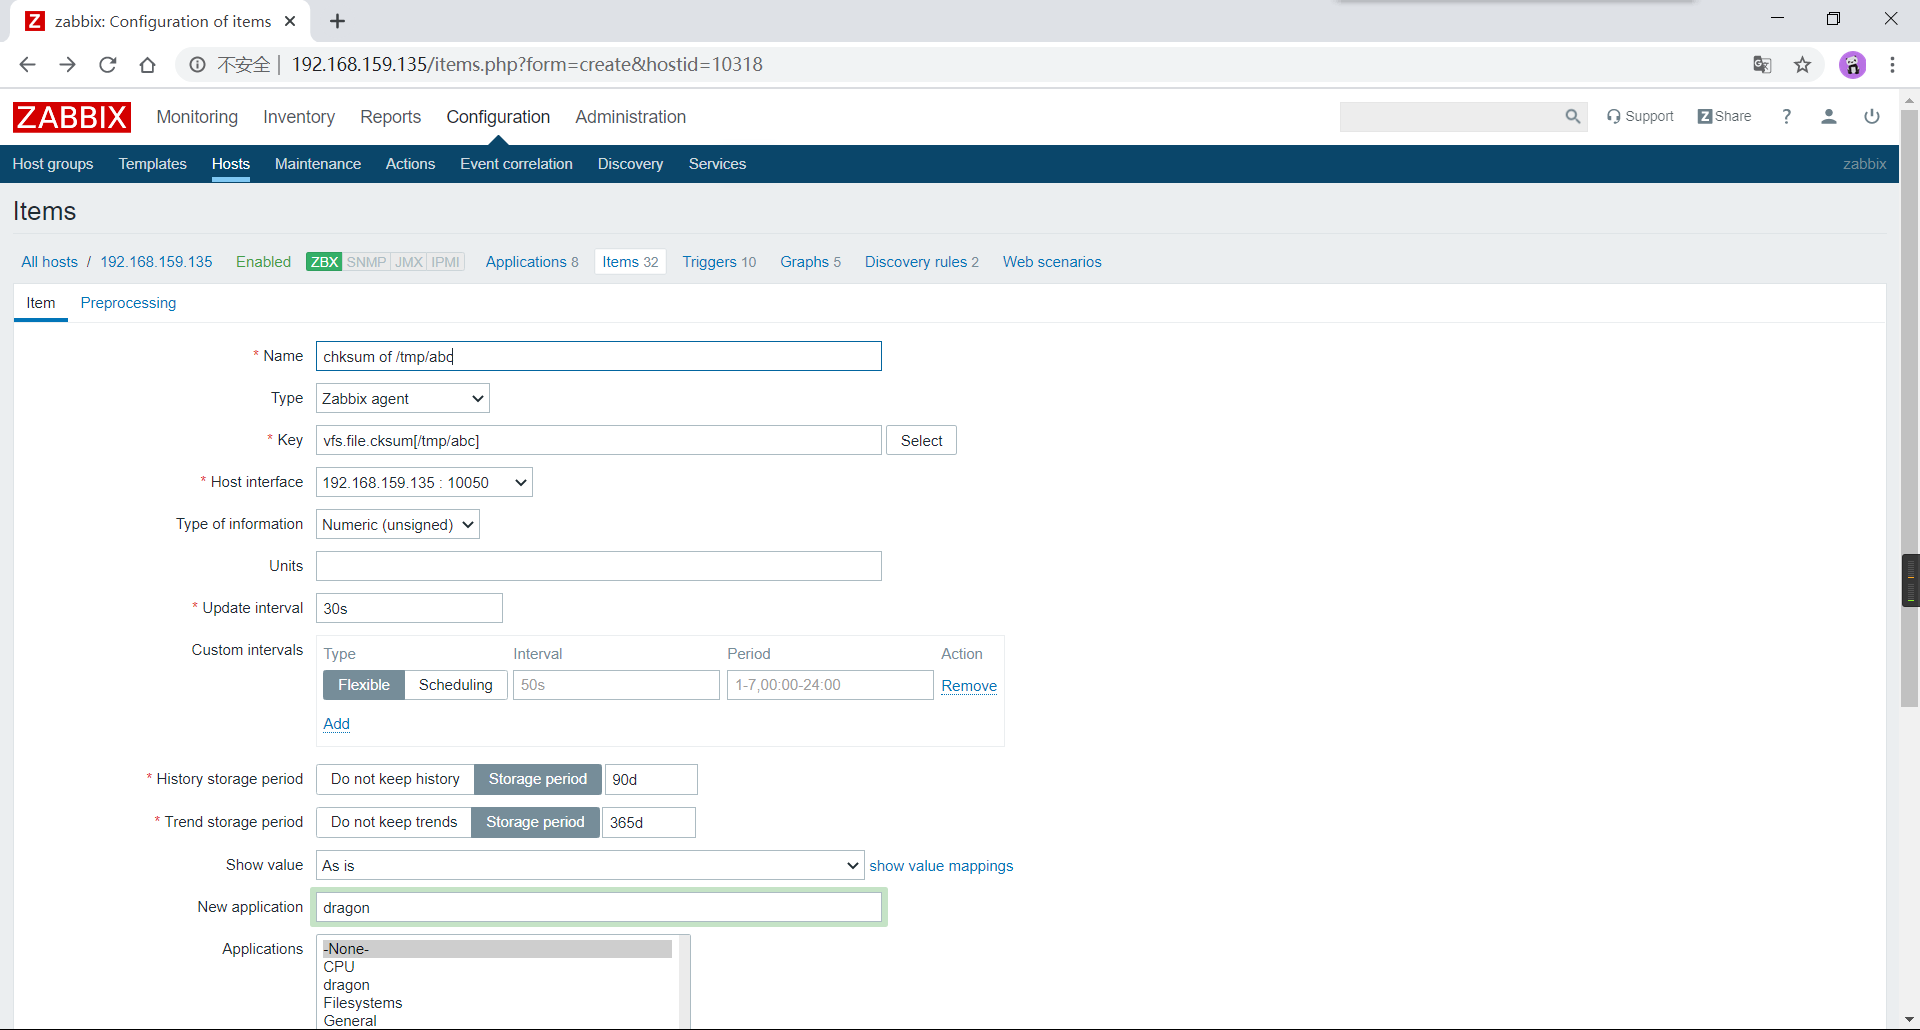Focus the Units input field
This screenshot has width=1920, height=1030.
[x=599, y=567]
